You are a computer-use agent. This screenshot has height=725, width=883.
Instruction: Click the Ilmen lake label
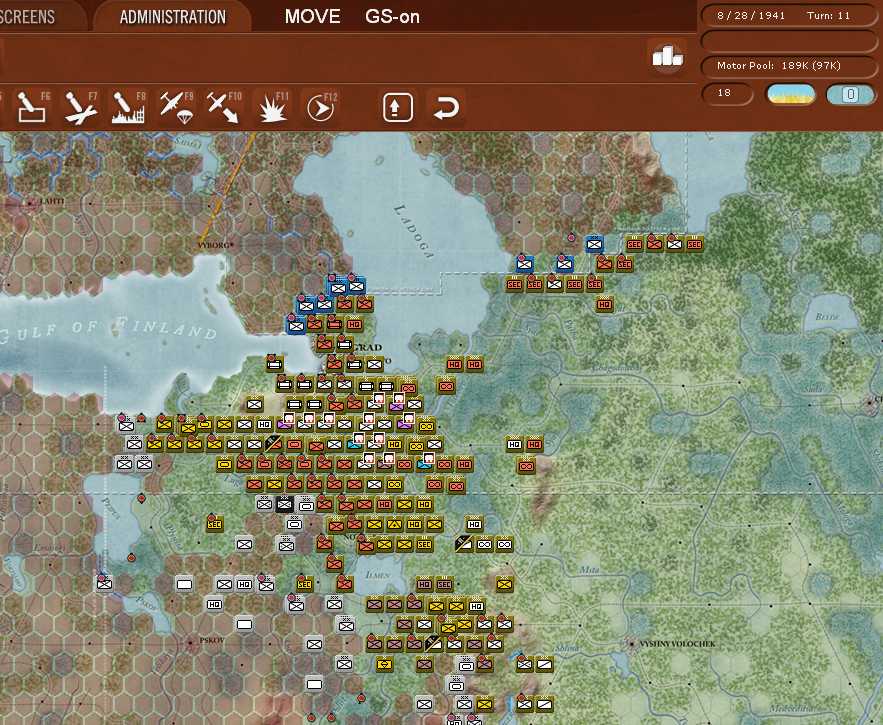[377, 575]
